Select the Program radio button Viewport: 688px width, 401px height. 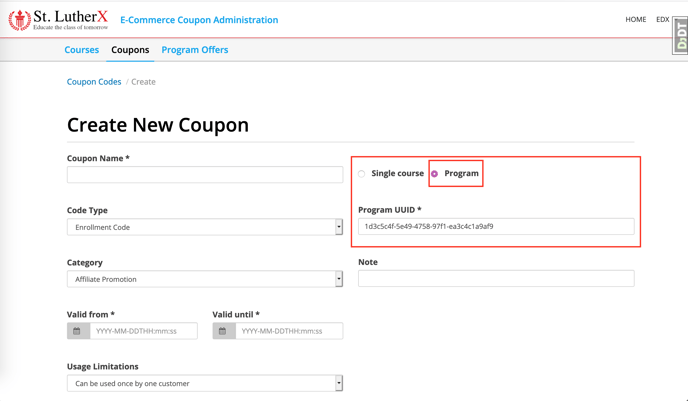point(434,174)
